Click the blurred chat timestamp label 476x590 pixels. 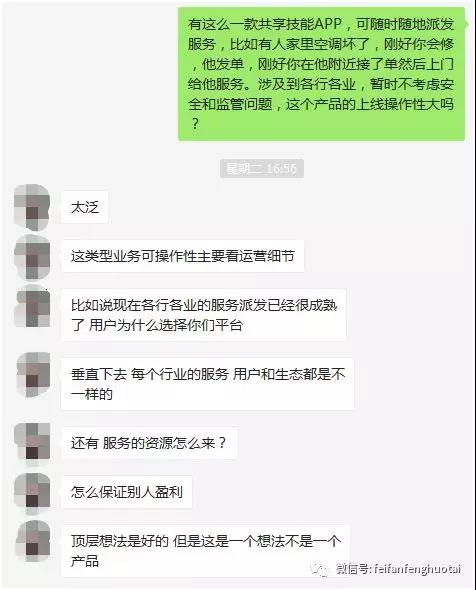click(262, 168)
